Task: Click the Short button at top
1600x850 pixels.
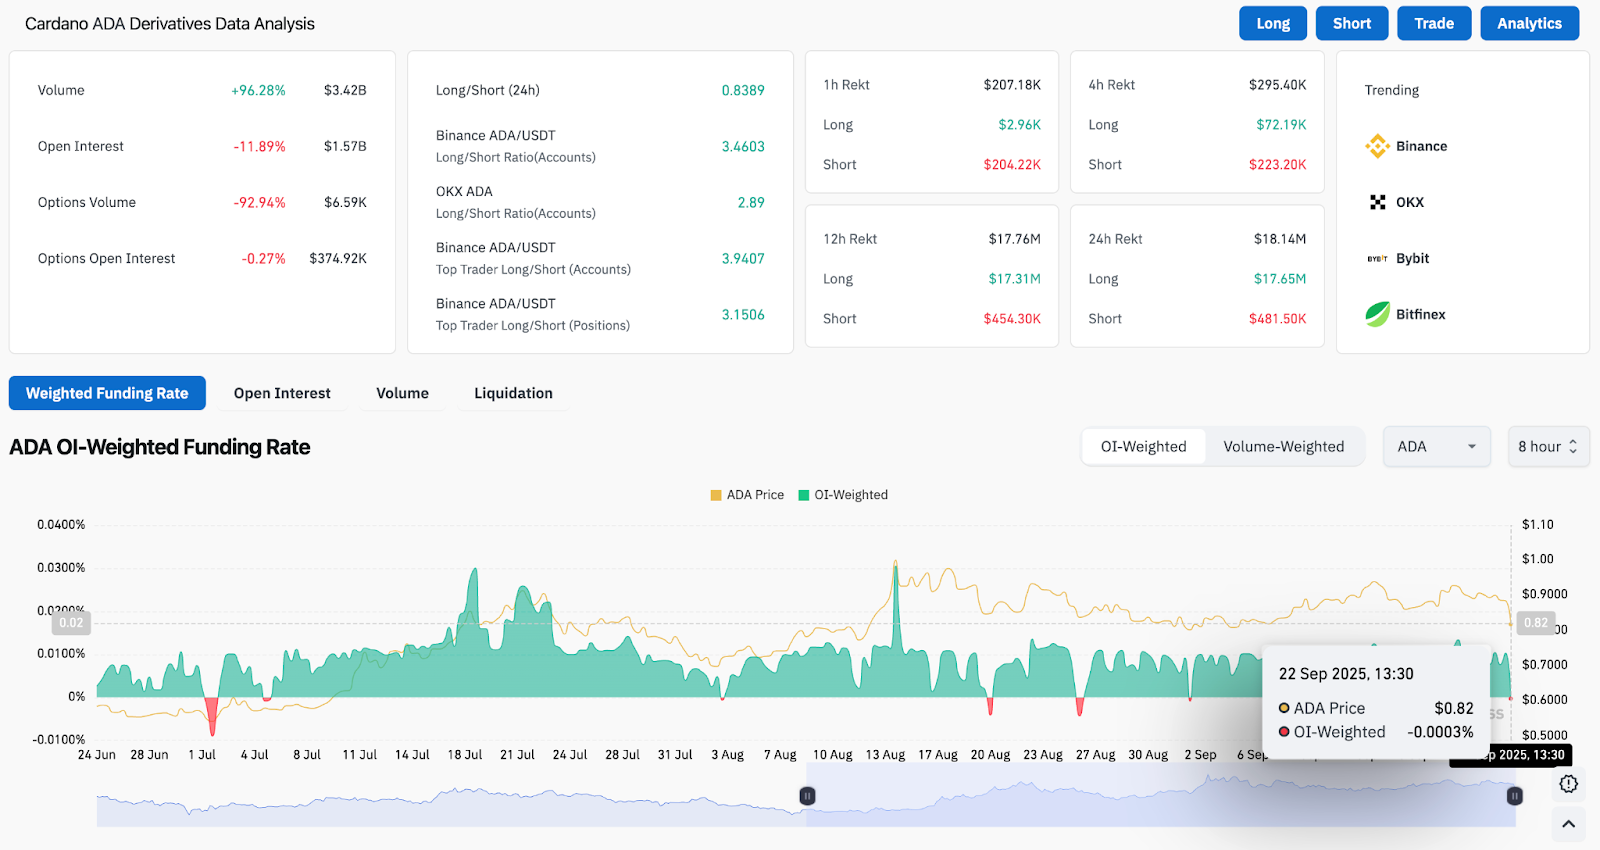Action: coord(1352,23)
